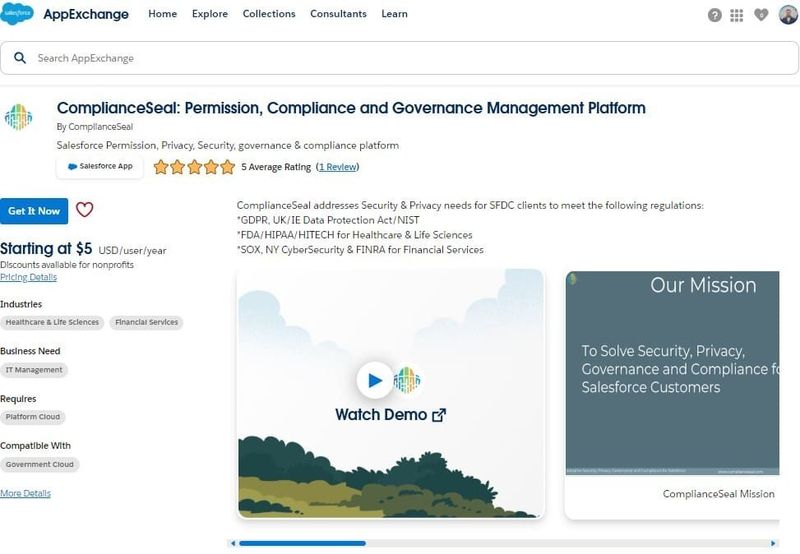800x554 pixels.
Task: Open the Our Mission slide thumbnail
Action: 672,372
